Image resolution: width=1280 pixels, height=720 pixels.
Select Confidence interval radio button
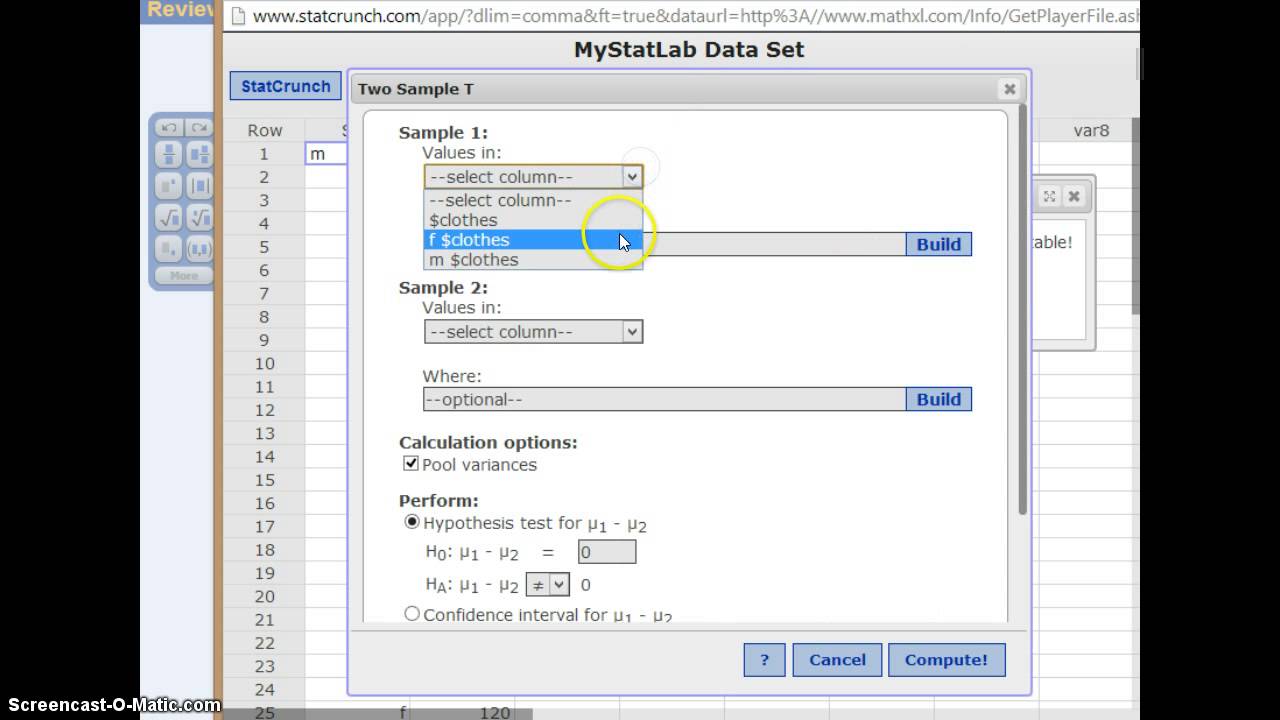(x=412, y=614)
